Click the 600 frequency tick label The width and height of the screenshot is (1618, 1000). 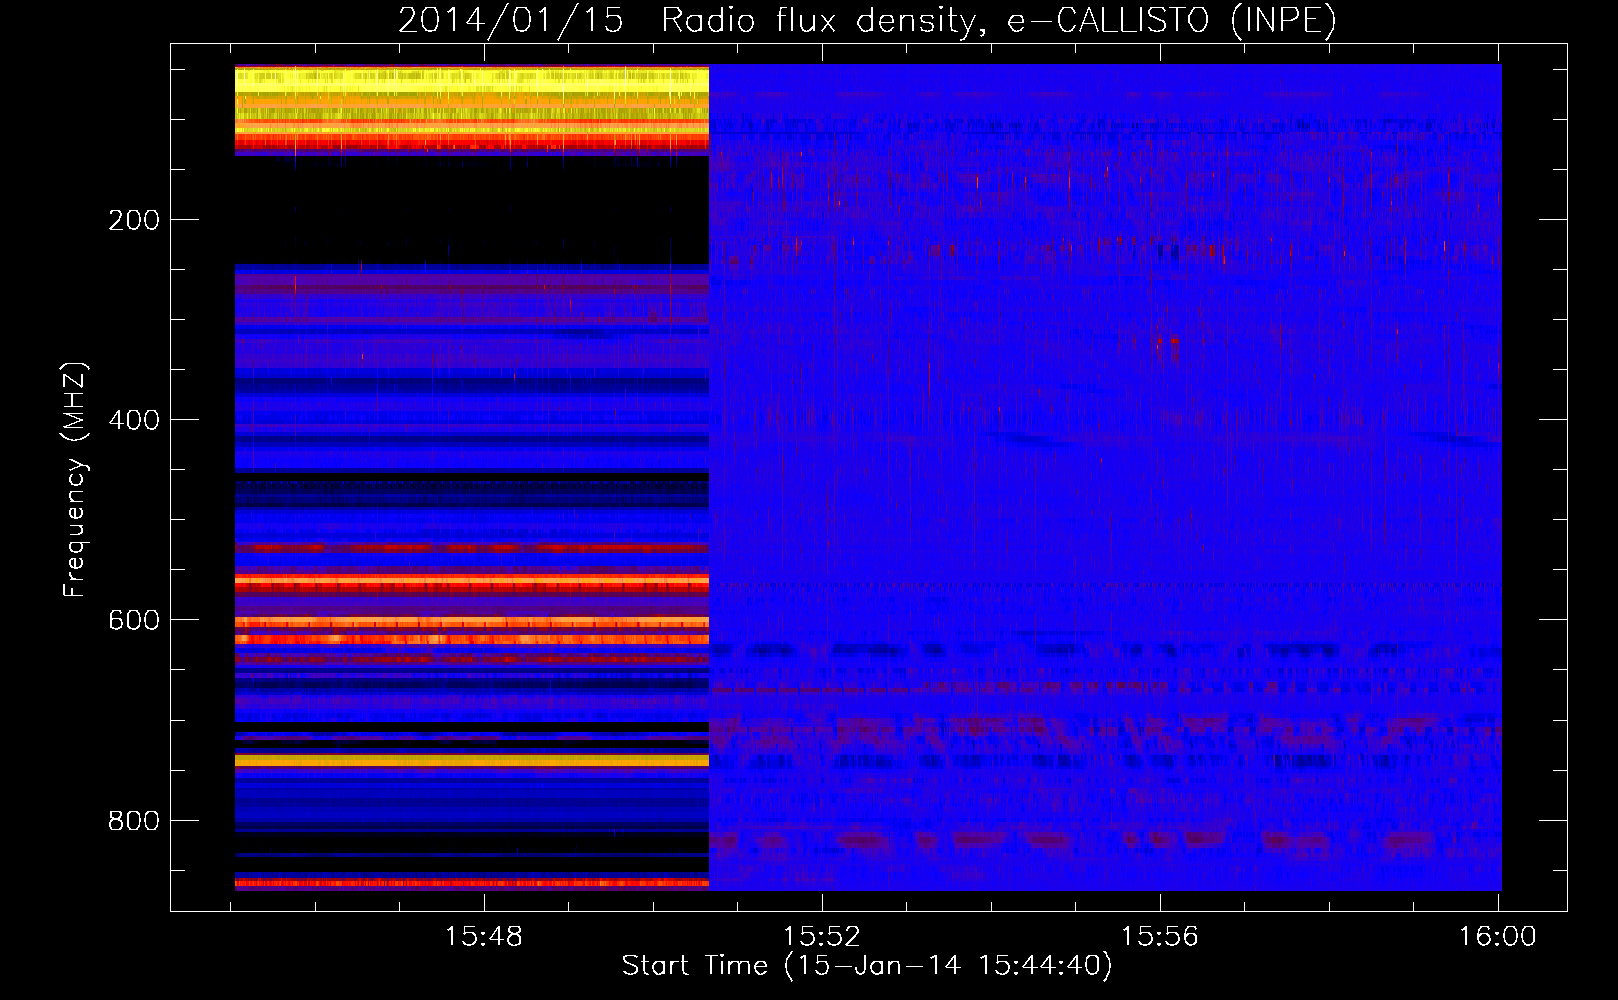pos(134,620)
